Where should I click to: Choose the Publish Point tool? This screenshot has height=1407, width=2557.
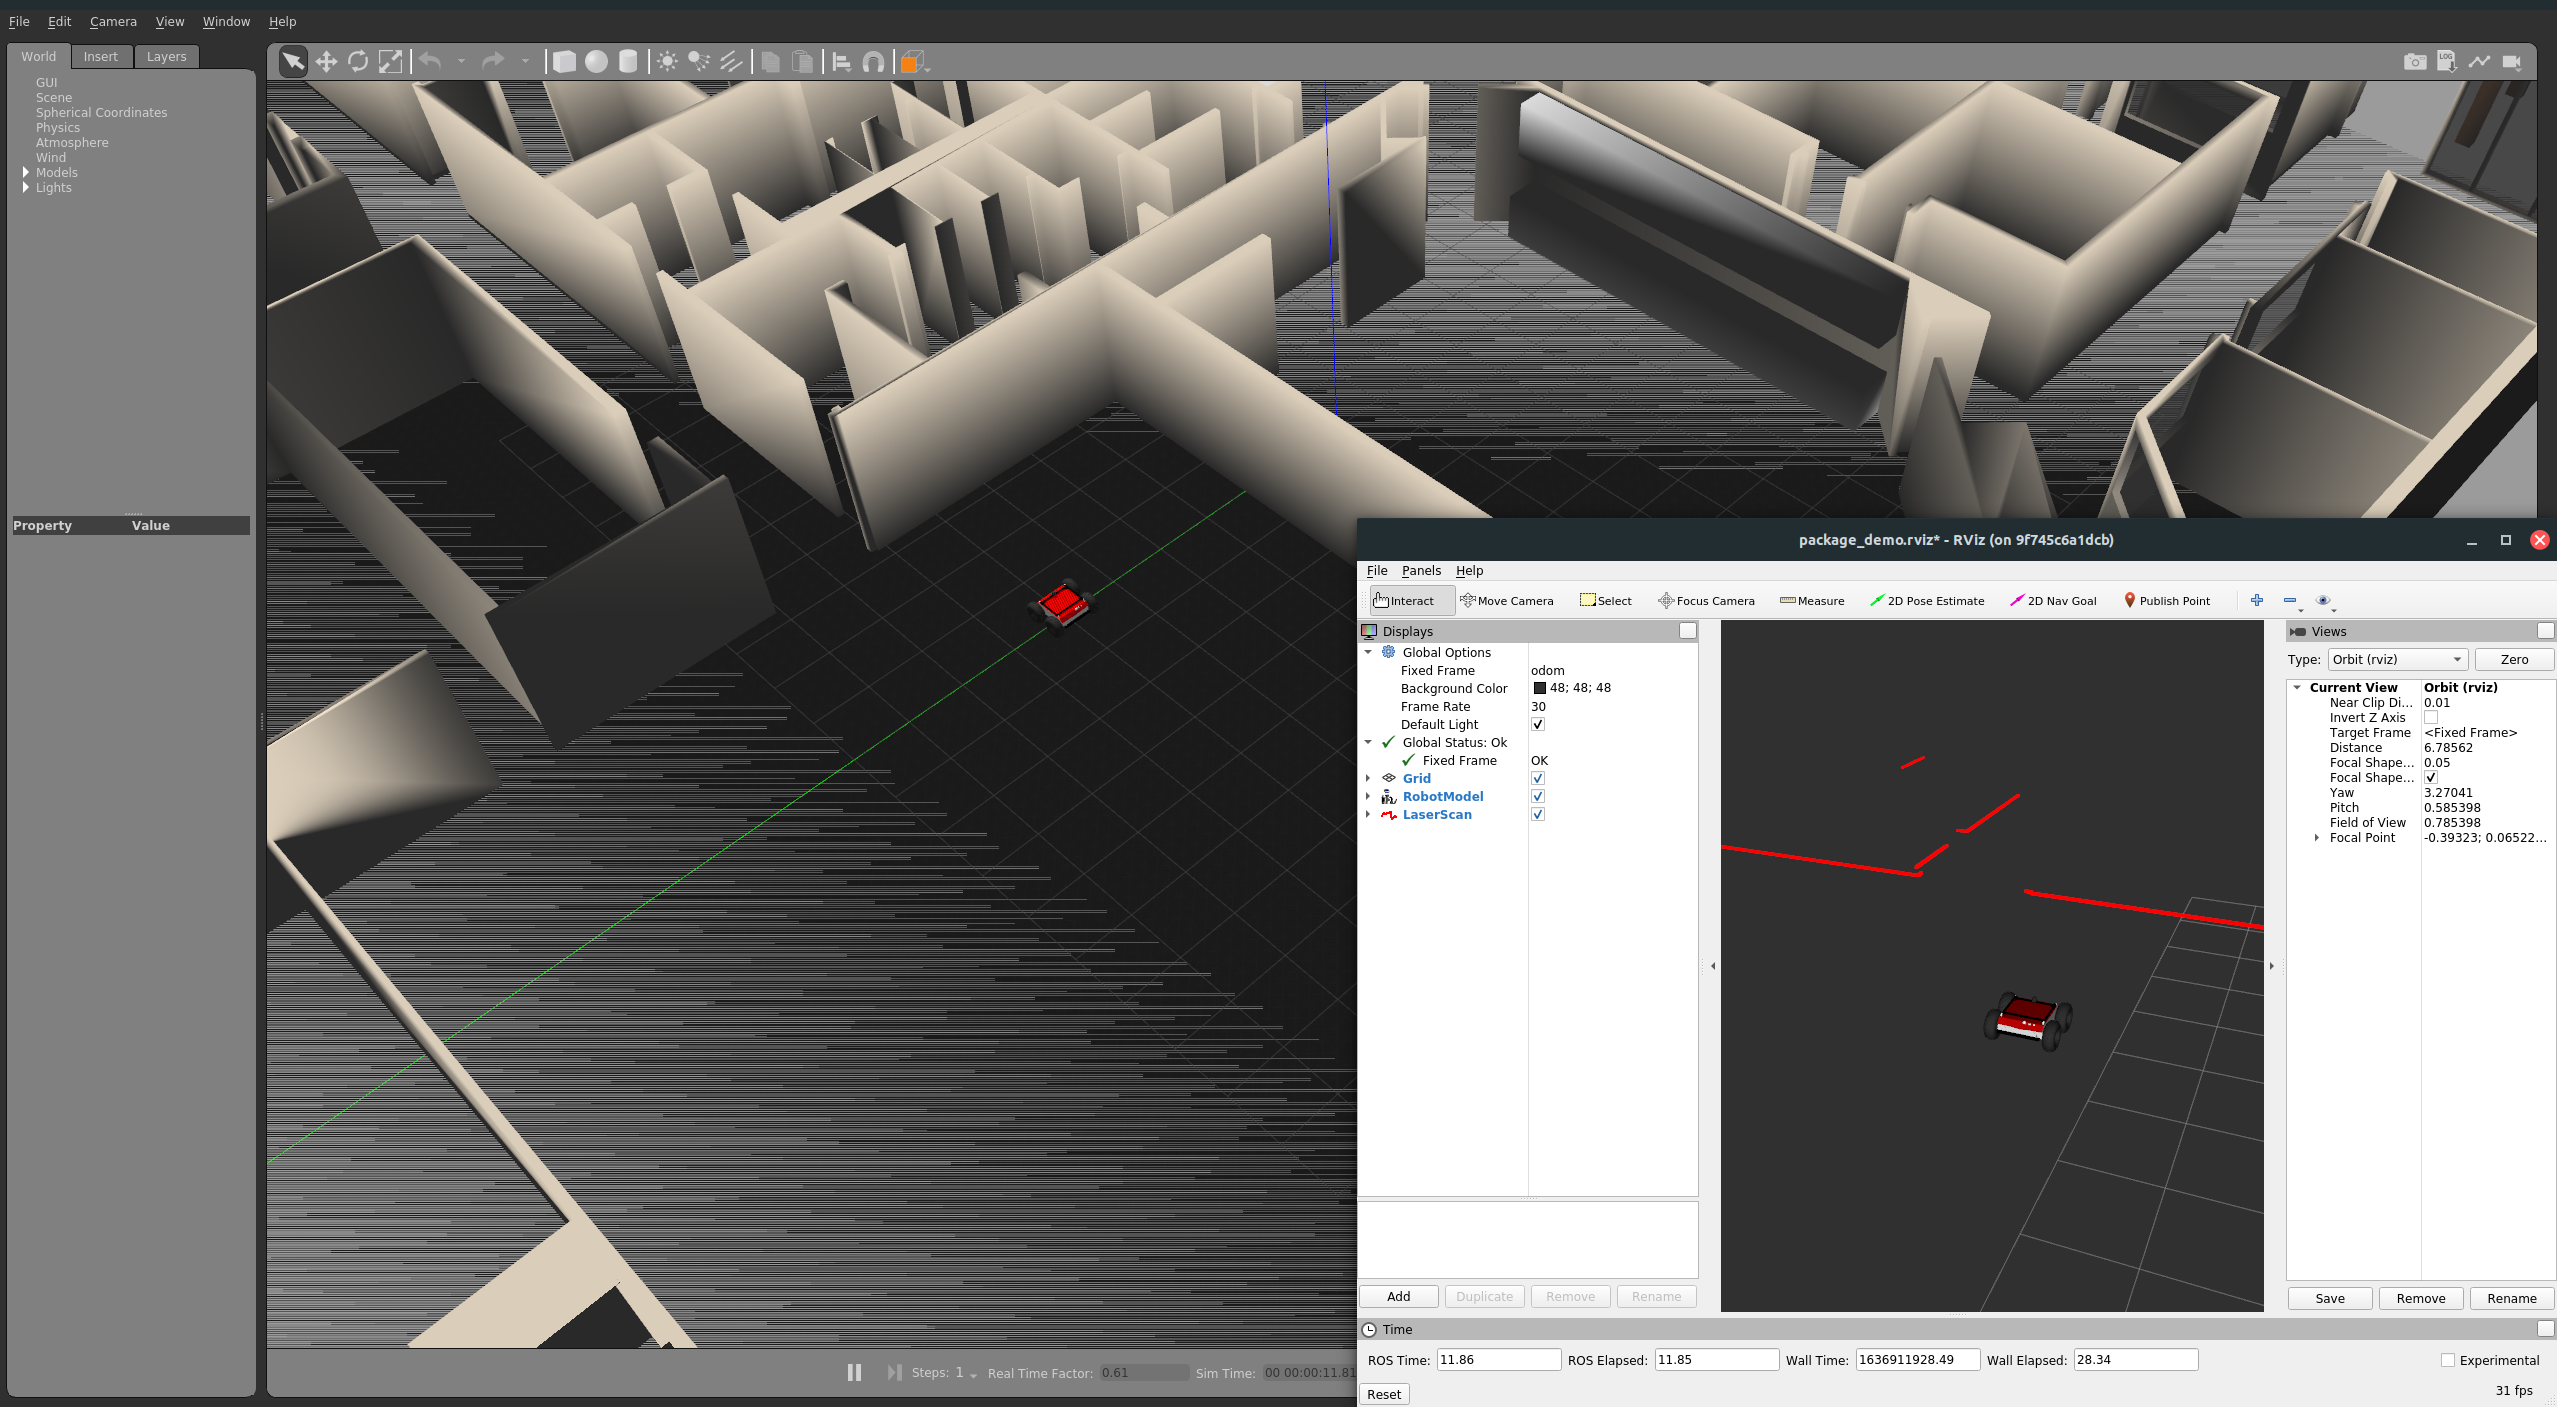pyautogui.click(x=2166, y=601)
